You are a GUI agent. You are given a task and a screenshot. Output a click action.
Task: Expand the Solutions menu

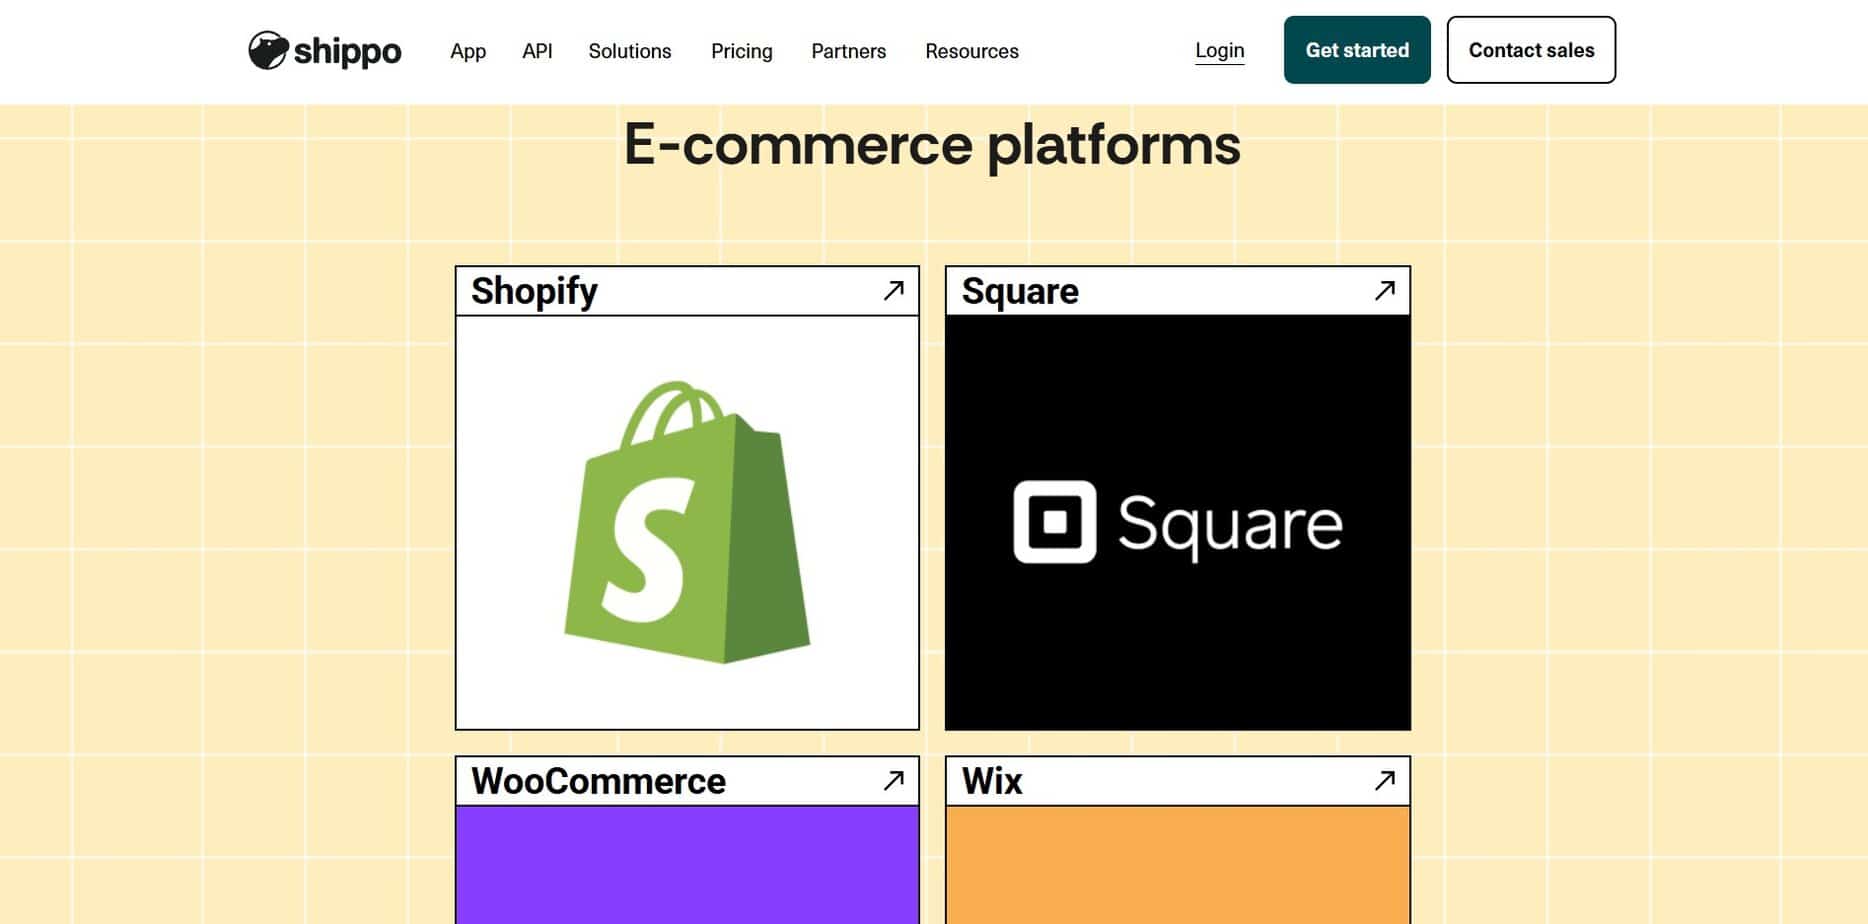(629, 51)
